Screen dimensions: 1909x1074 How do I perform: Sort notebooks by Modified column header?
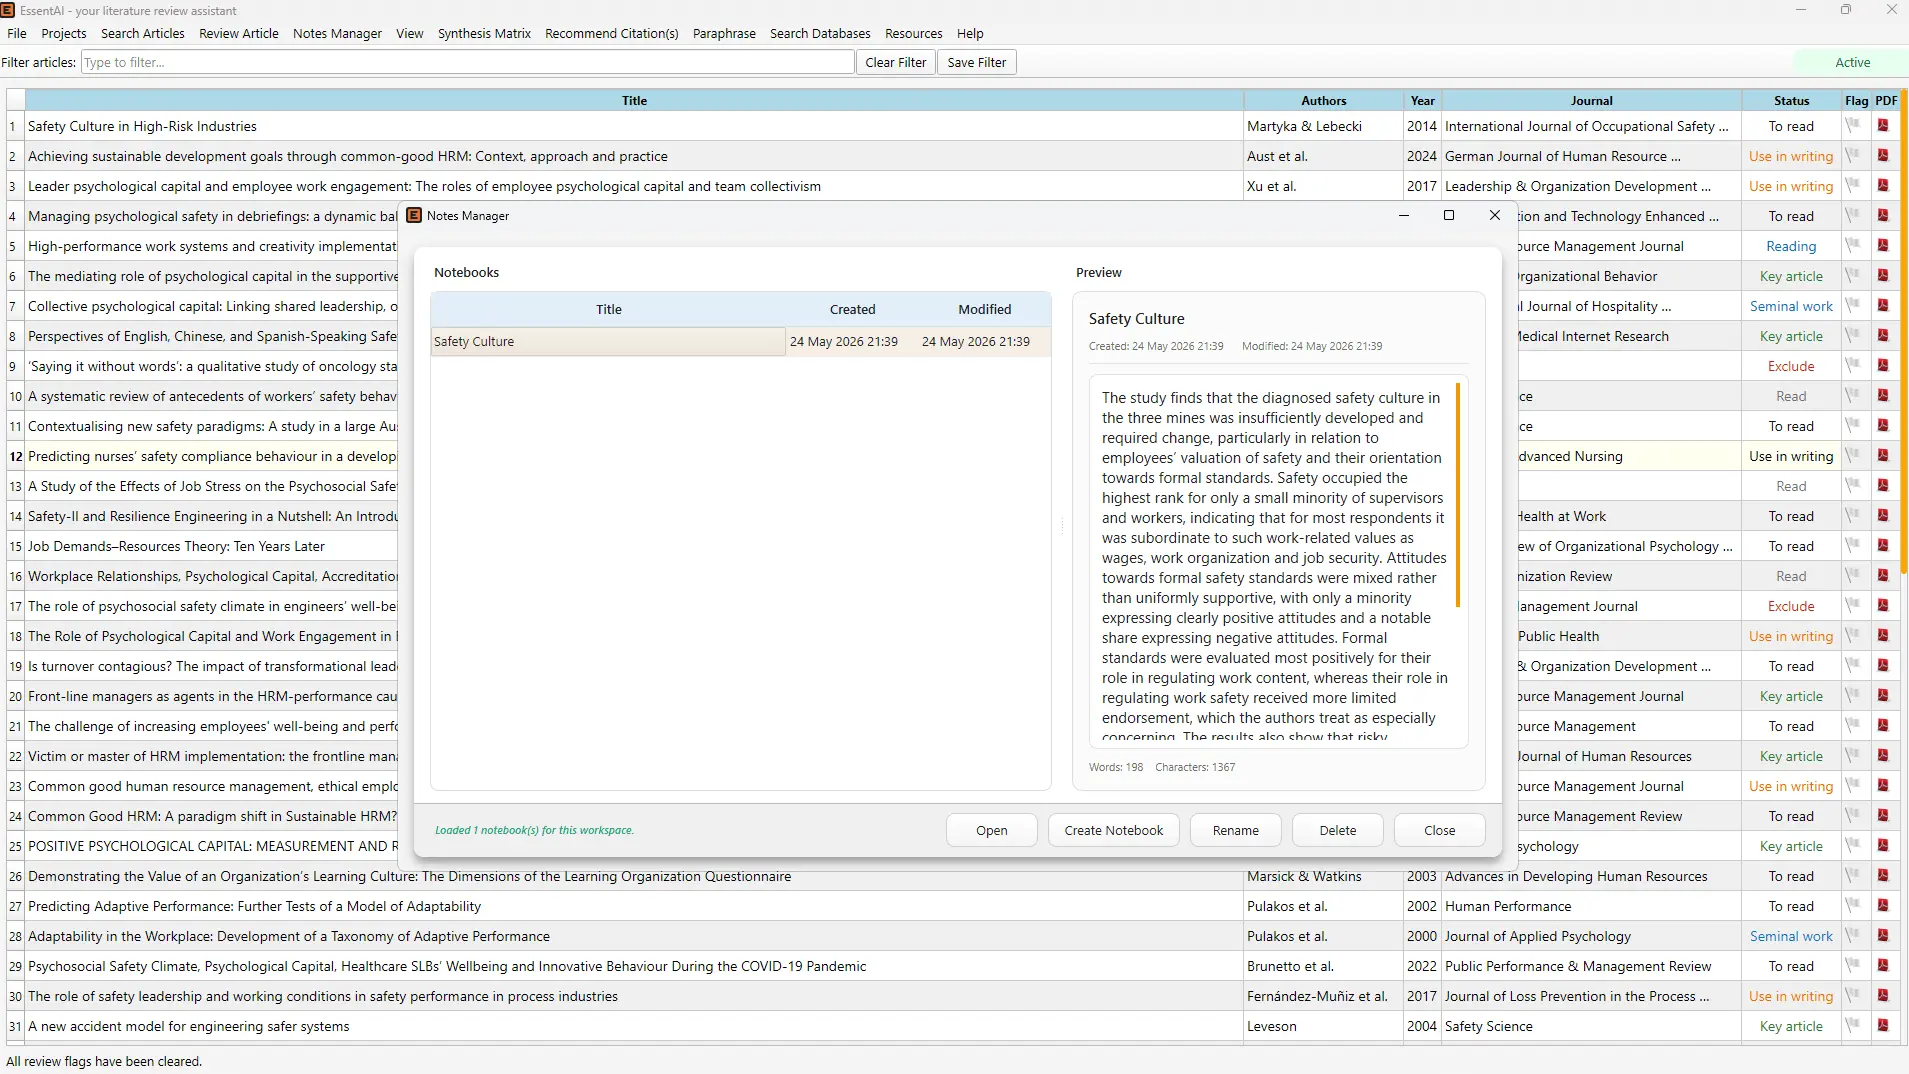[x=985, y=309]
